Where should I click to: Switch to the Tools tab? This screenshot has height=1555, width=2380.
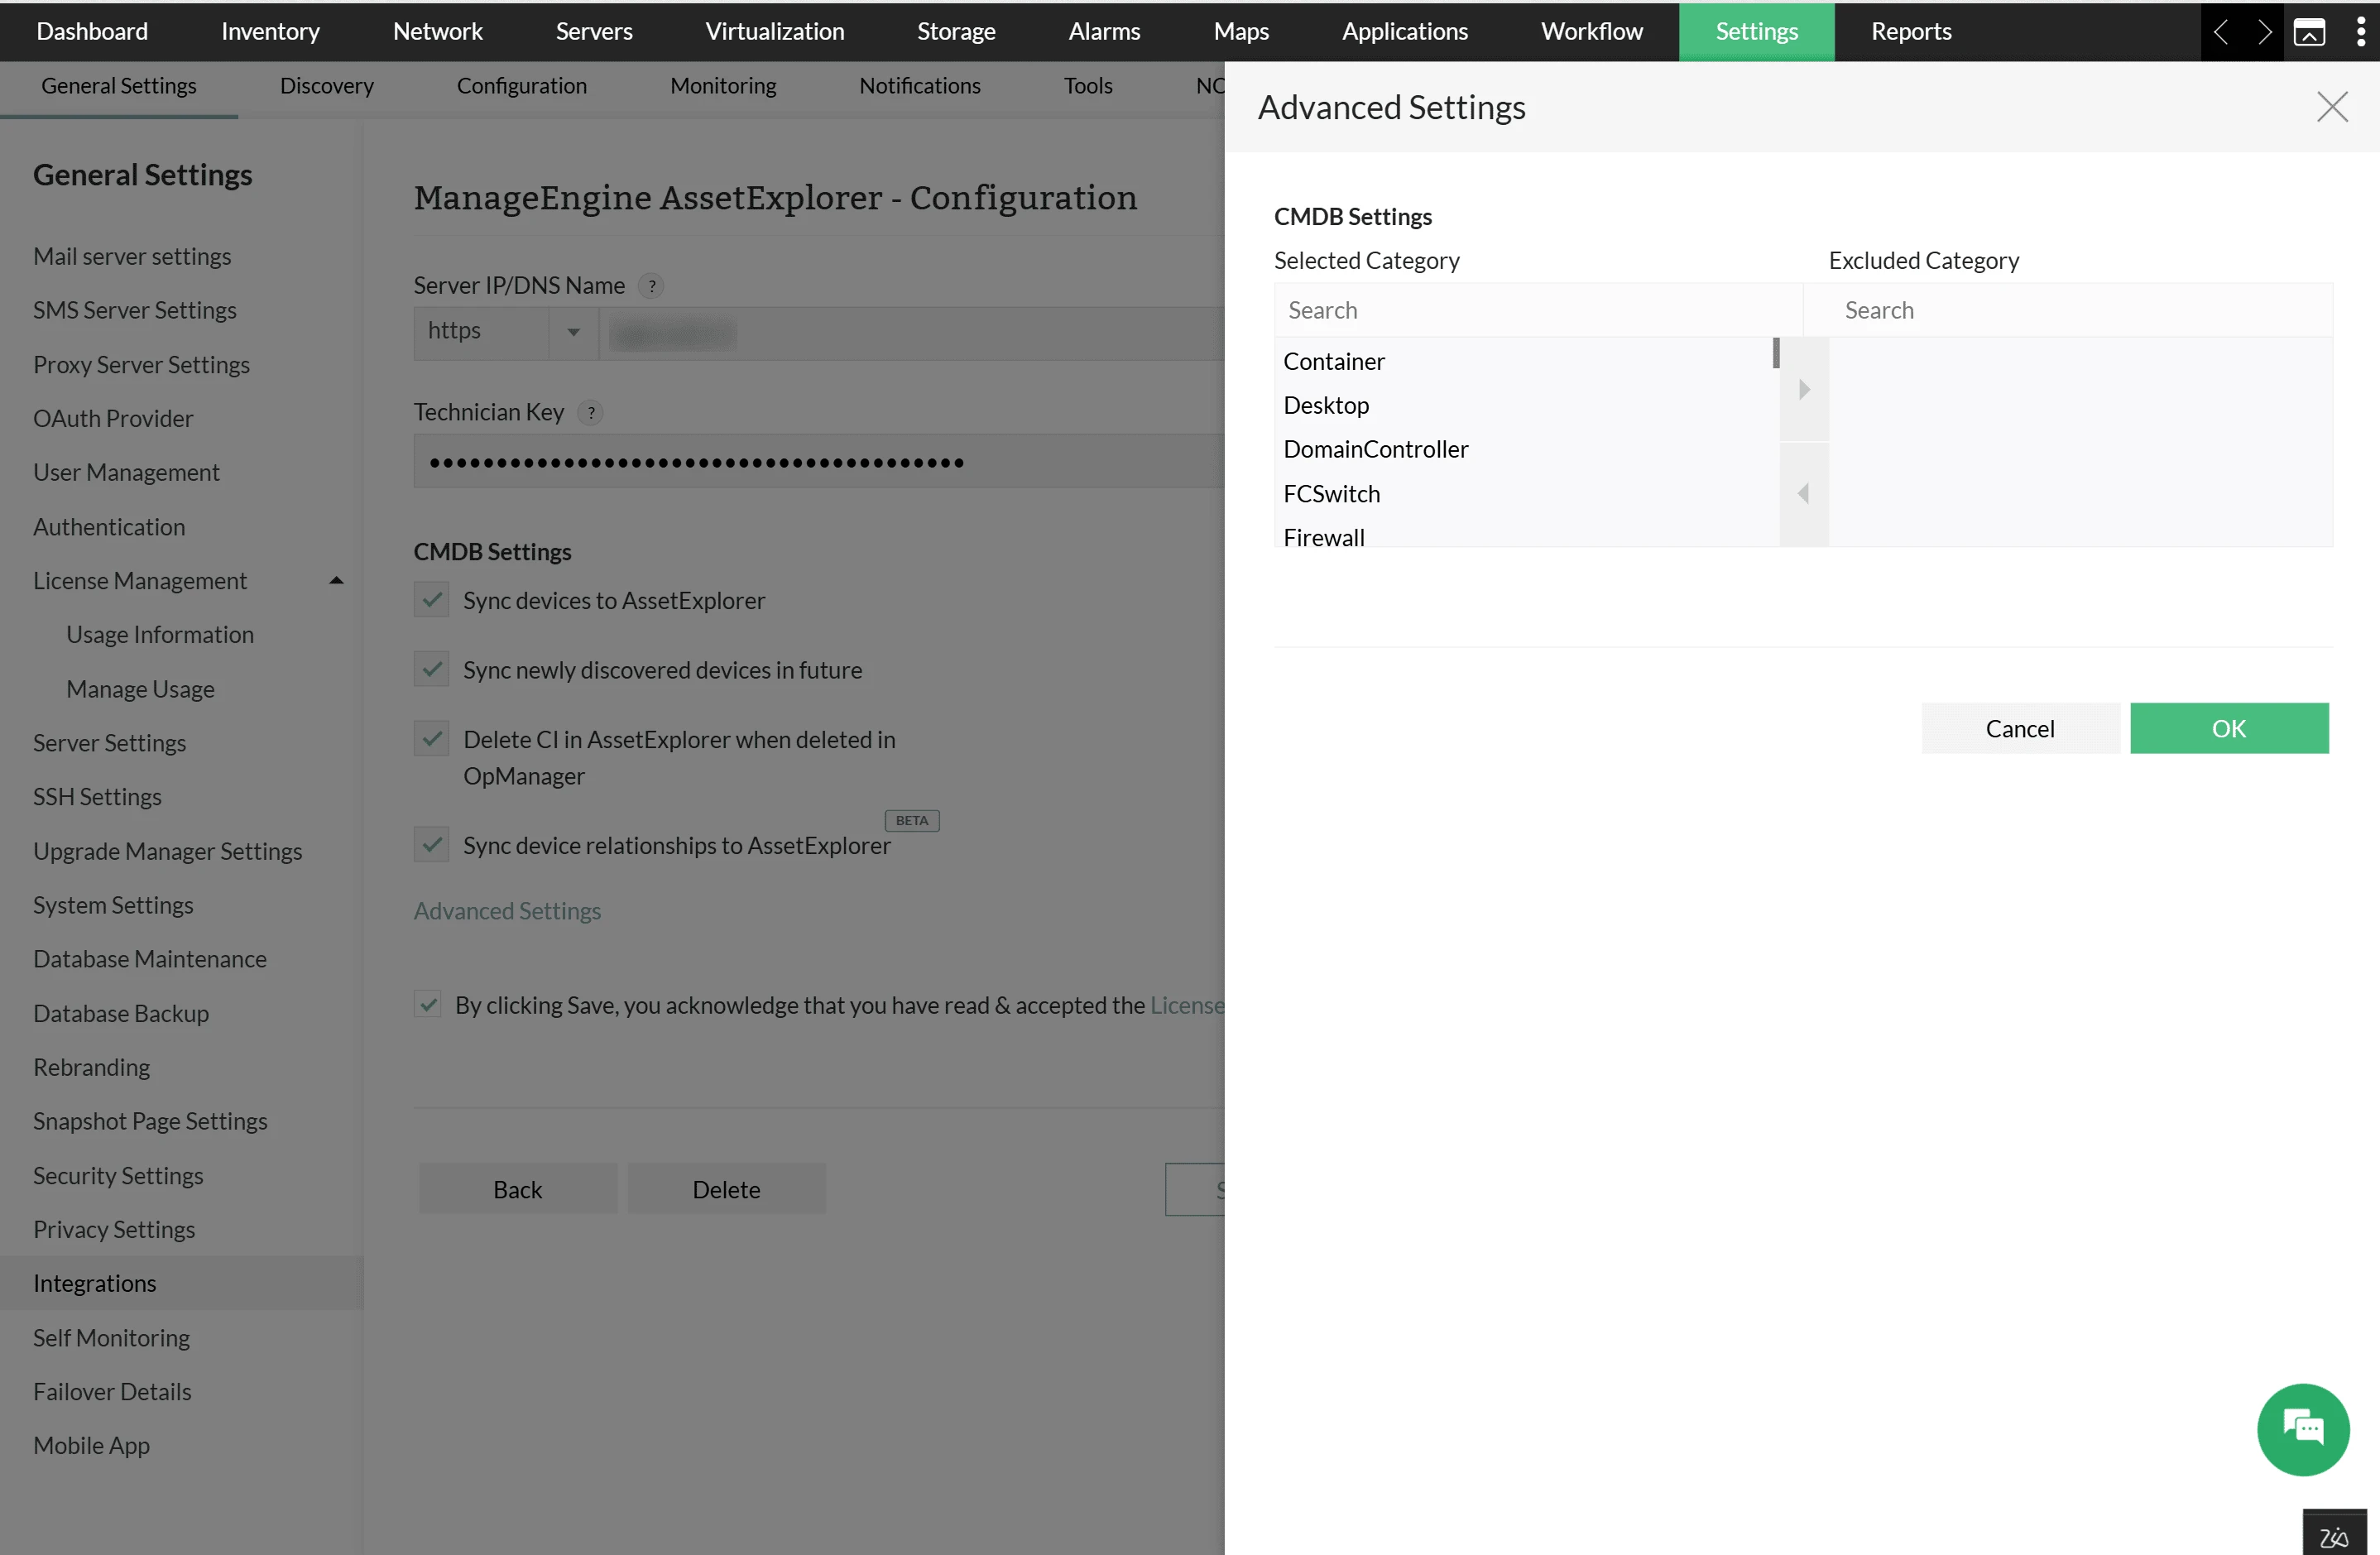[x=1088, y=86]
